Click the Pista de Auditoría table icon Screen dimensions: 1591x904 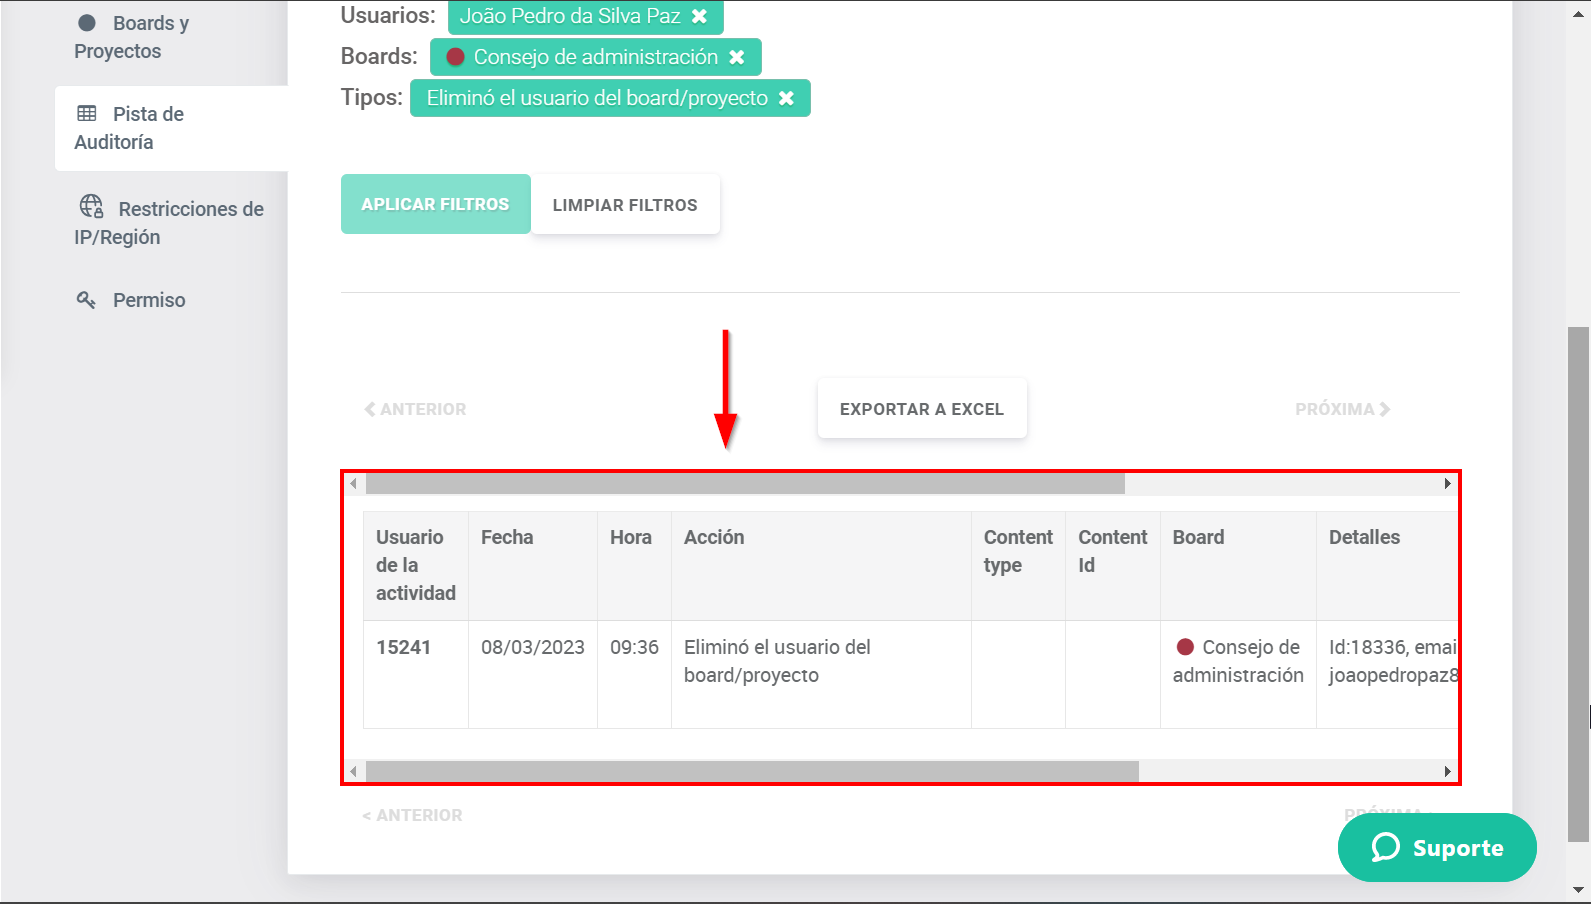click(87, 114)
